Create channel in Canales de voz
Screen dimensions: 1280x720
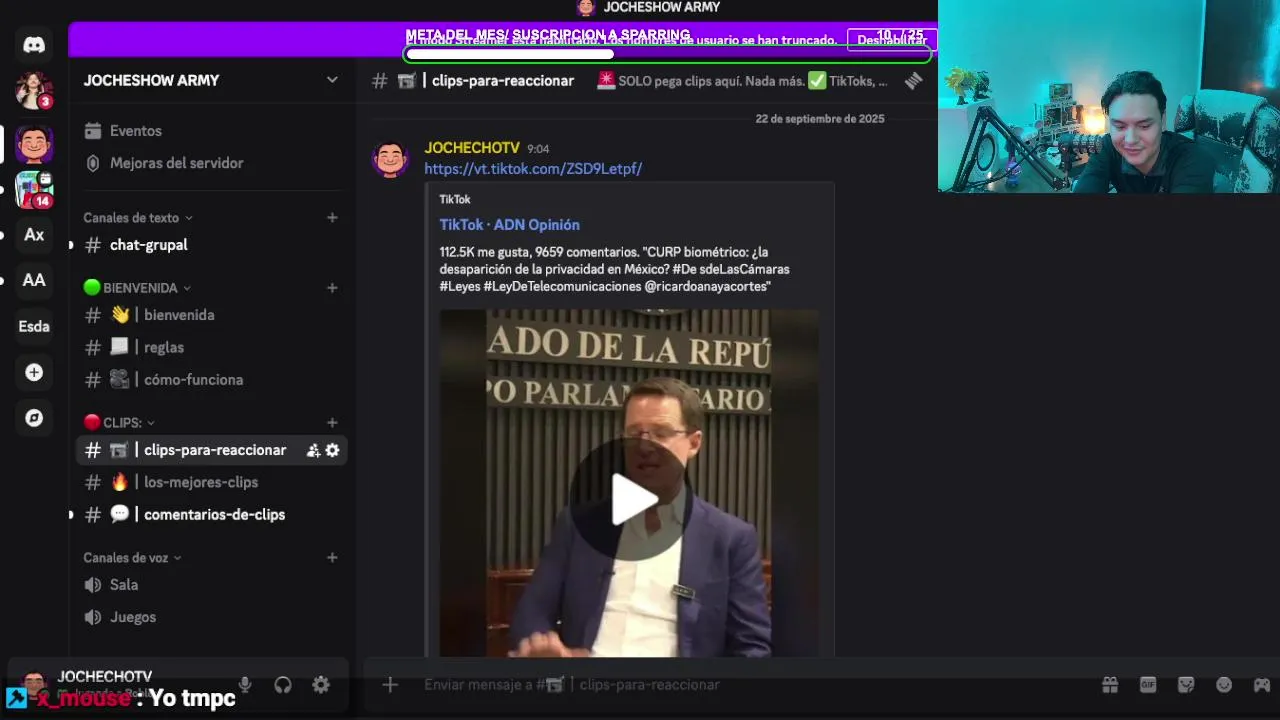(332, 558)
